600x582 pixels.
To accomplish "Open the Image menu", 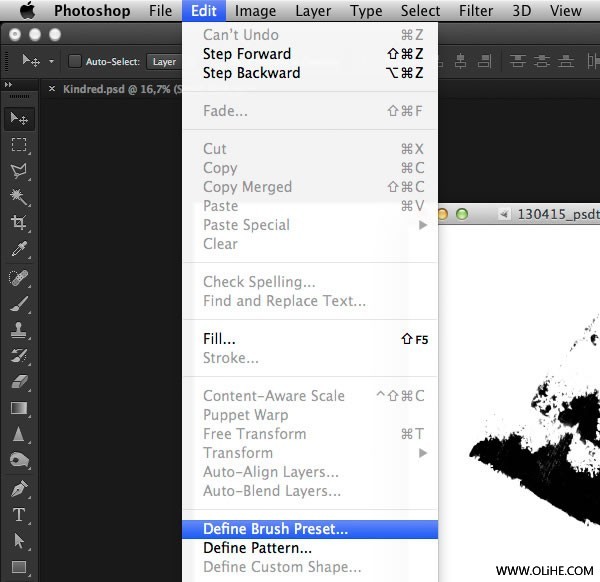I will point(255,11).
